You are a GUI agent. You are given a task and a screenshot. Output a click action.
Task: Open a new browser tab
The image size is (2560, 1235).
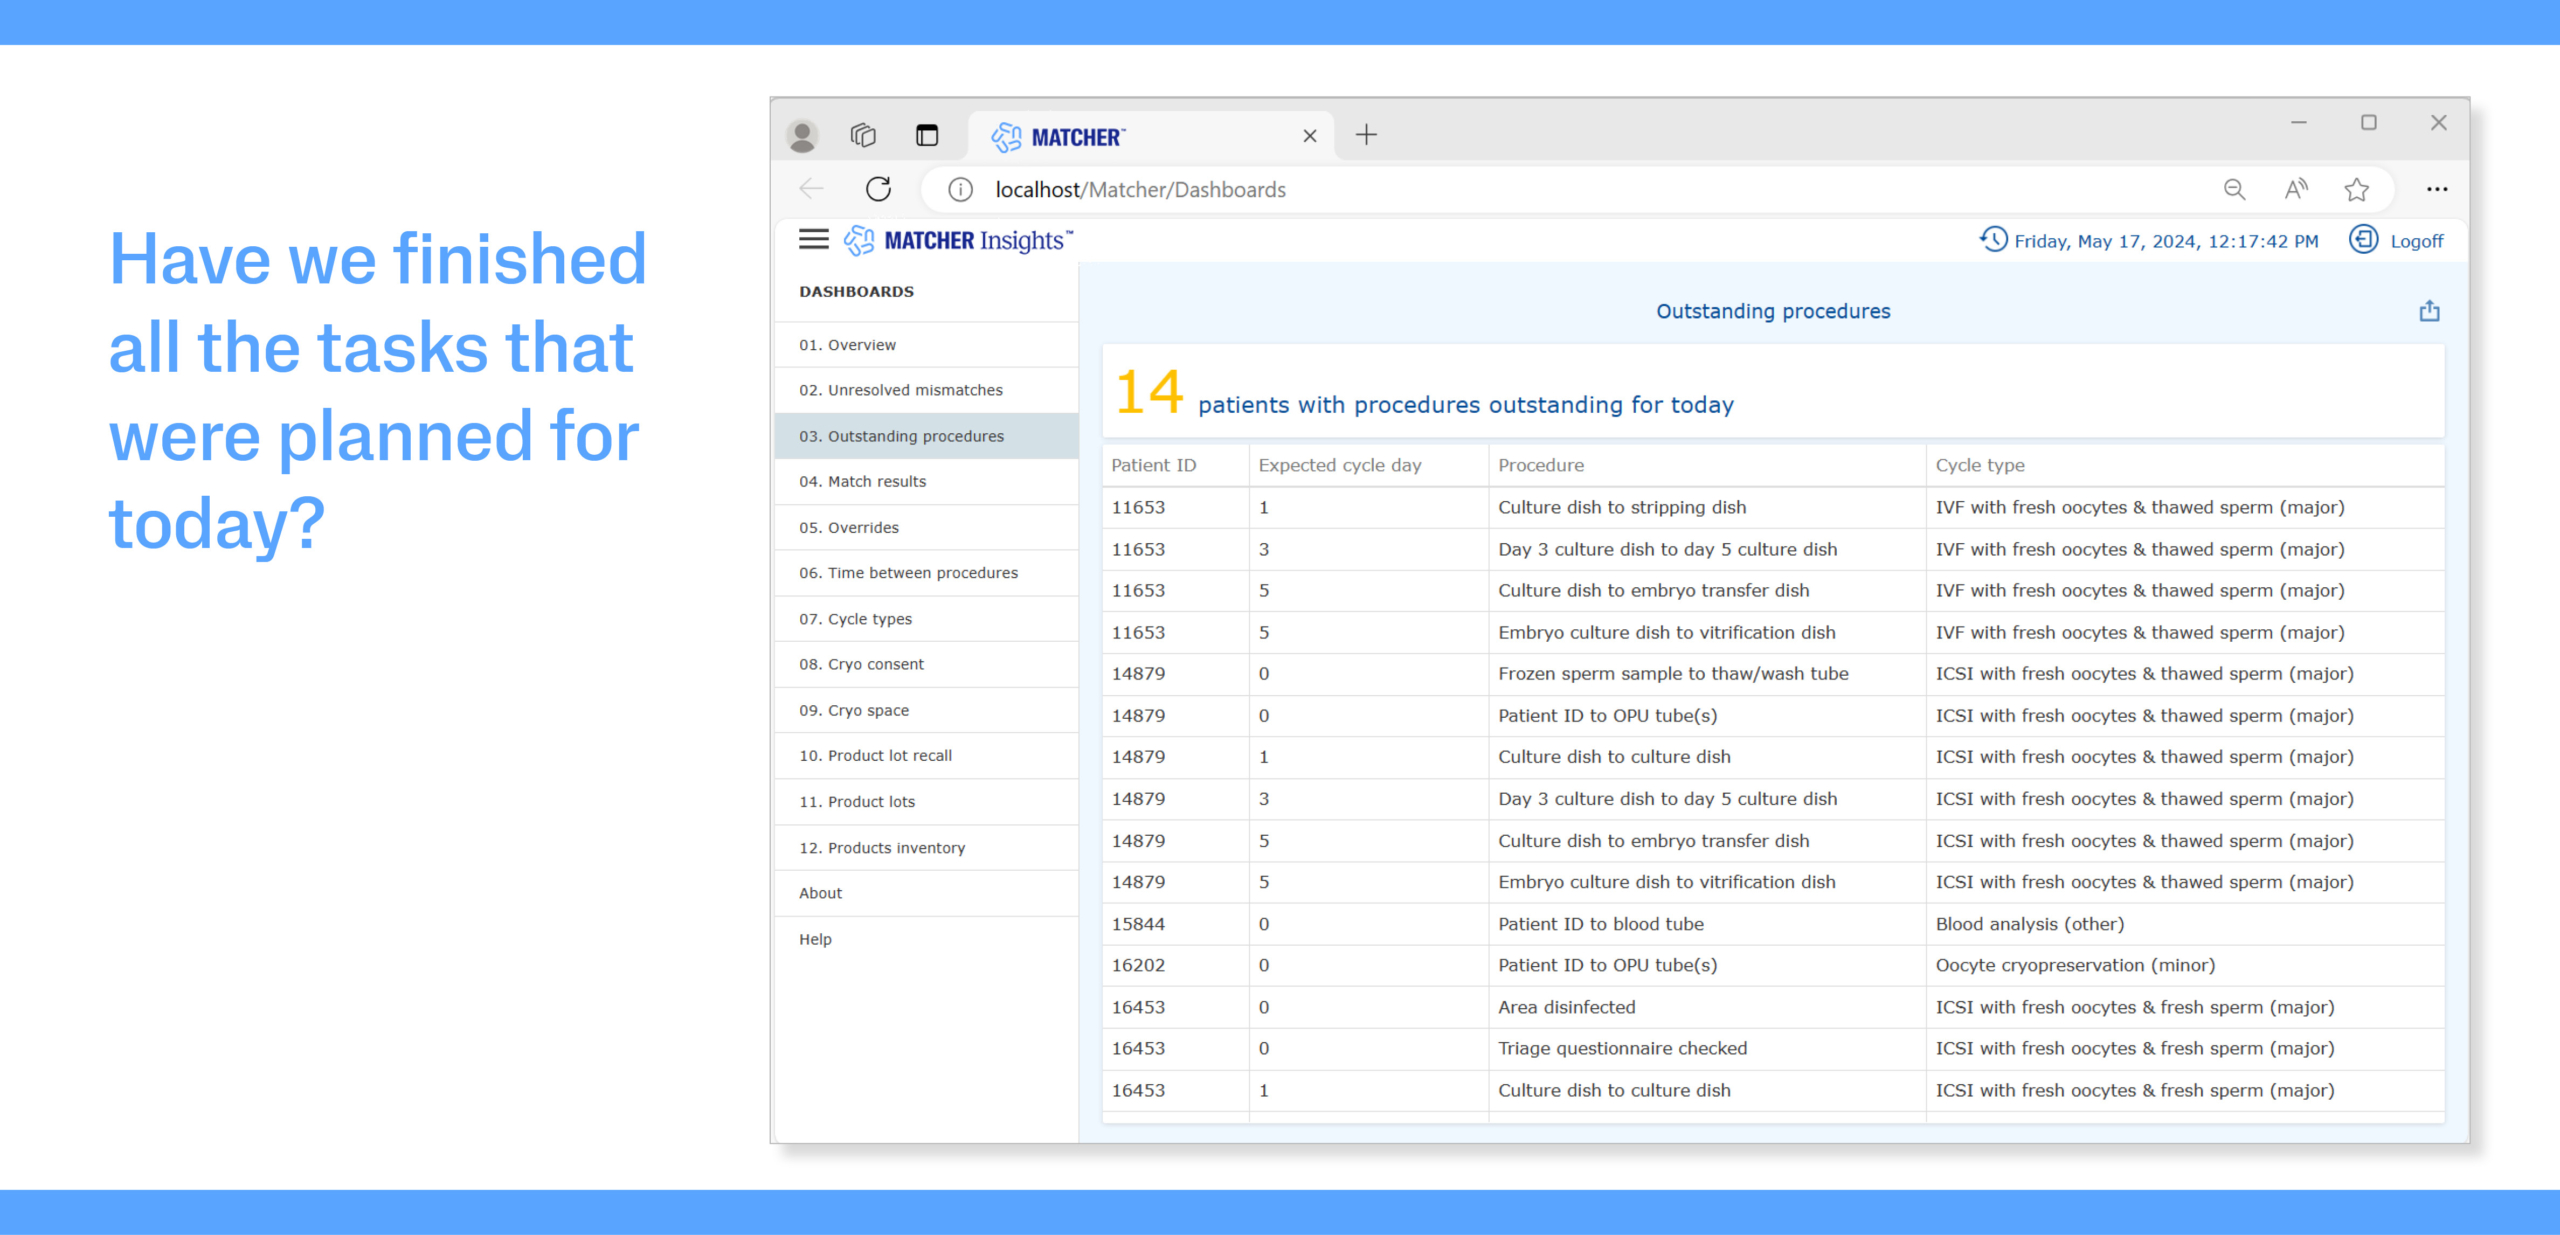[1366, 135]
